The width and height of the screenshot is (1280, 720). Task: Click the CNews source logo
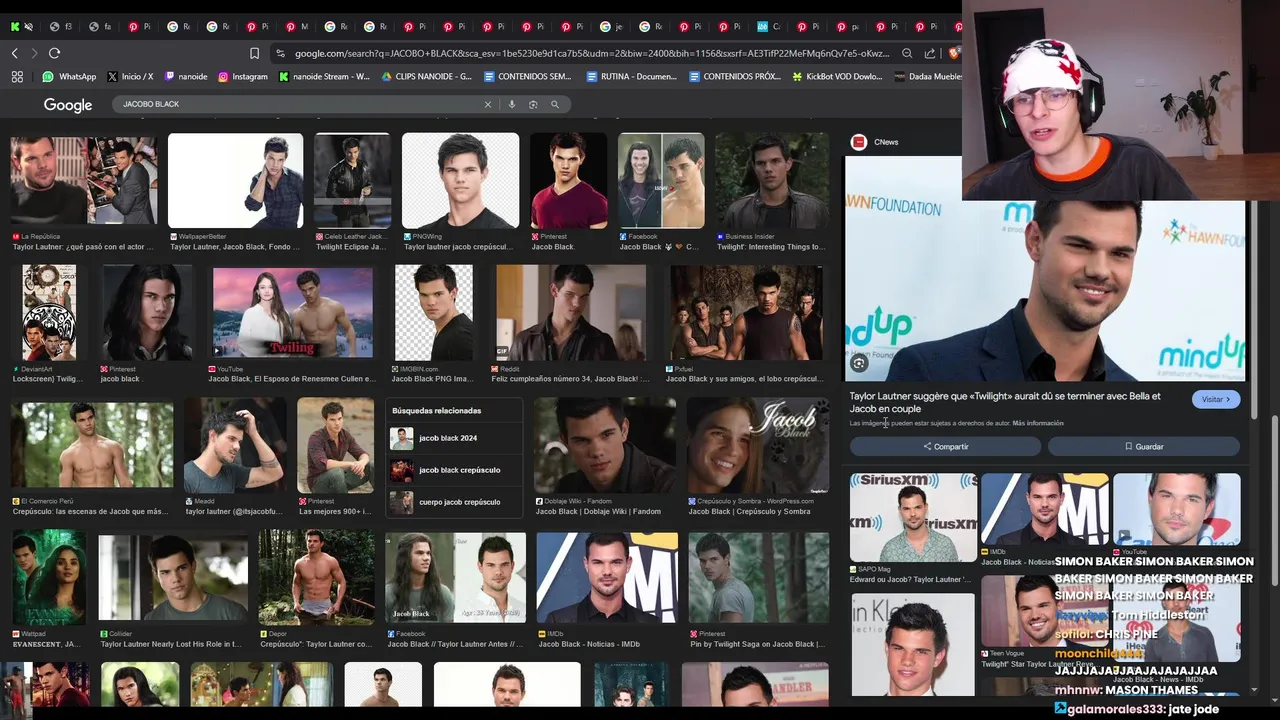coord(858,142)
